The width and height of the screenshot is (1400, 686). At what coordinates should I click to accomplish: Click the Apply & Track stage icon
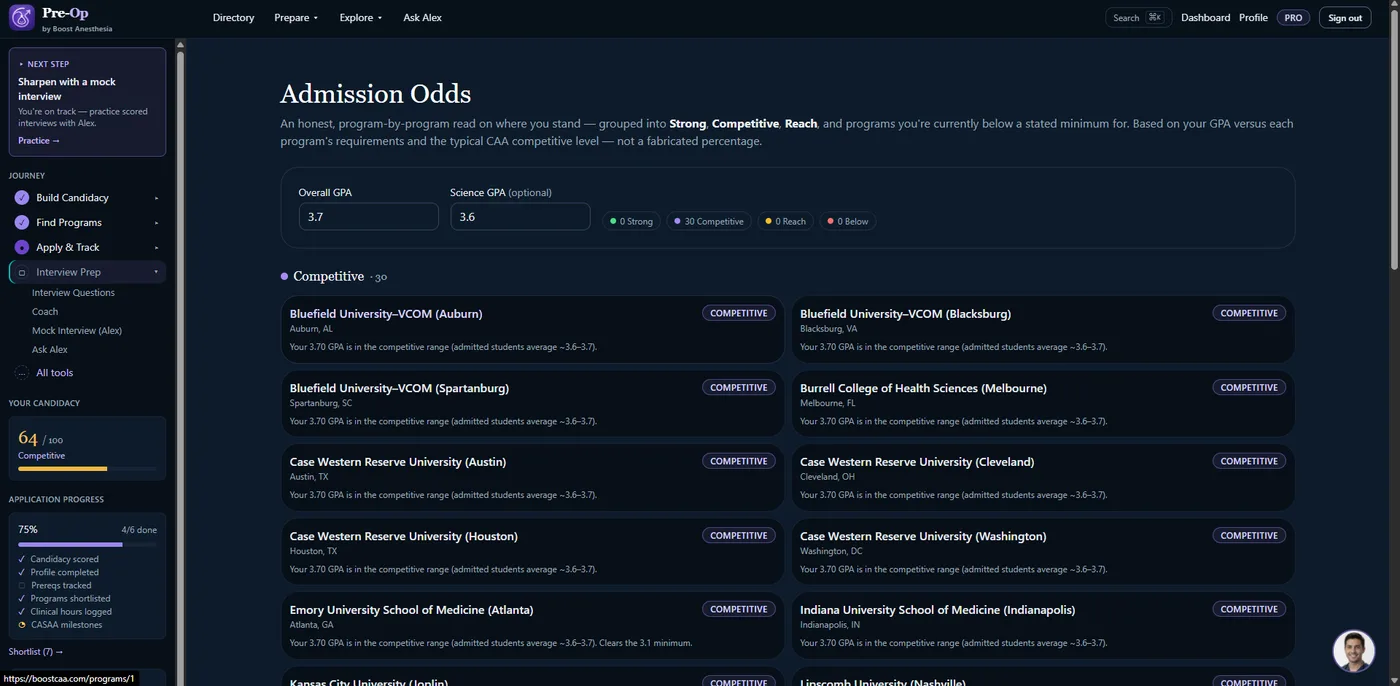pyautogui.click(x=22, y=247)
